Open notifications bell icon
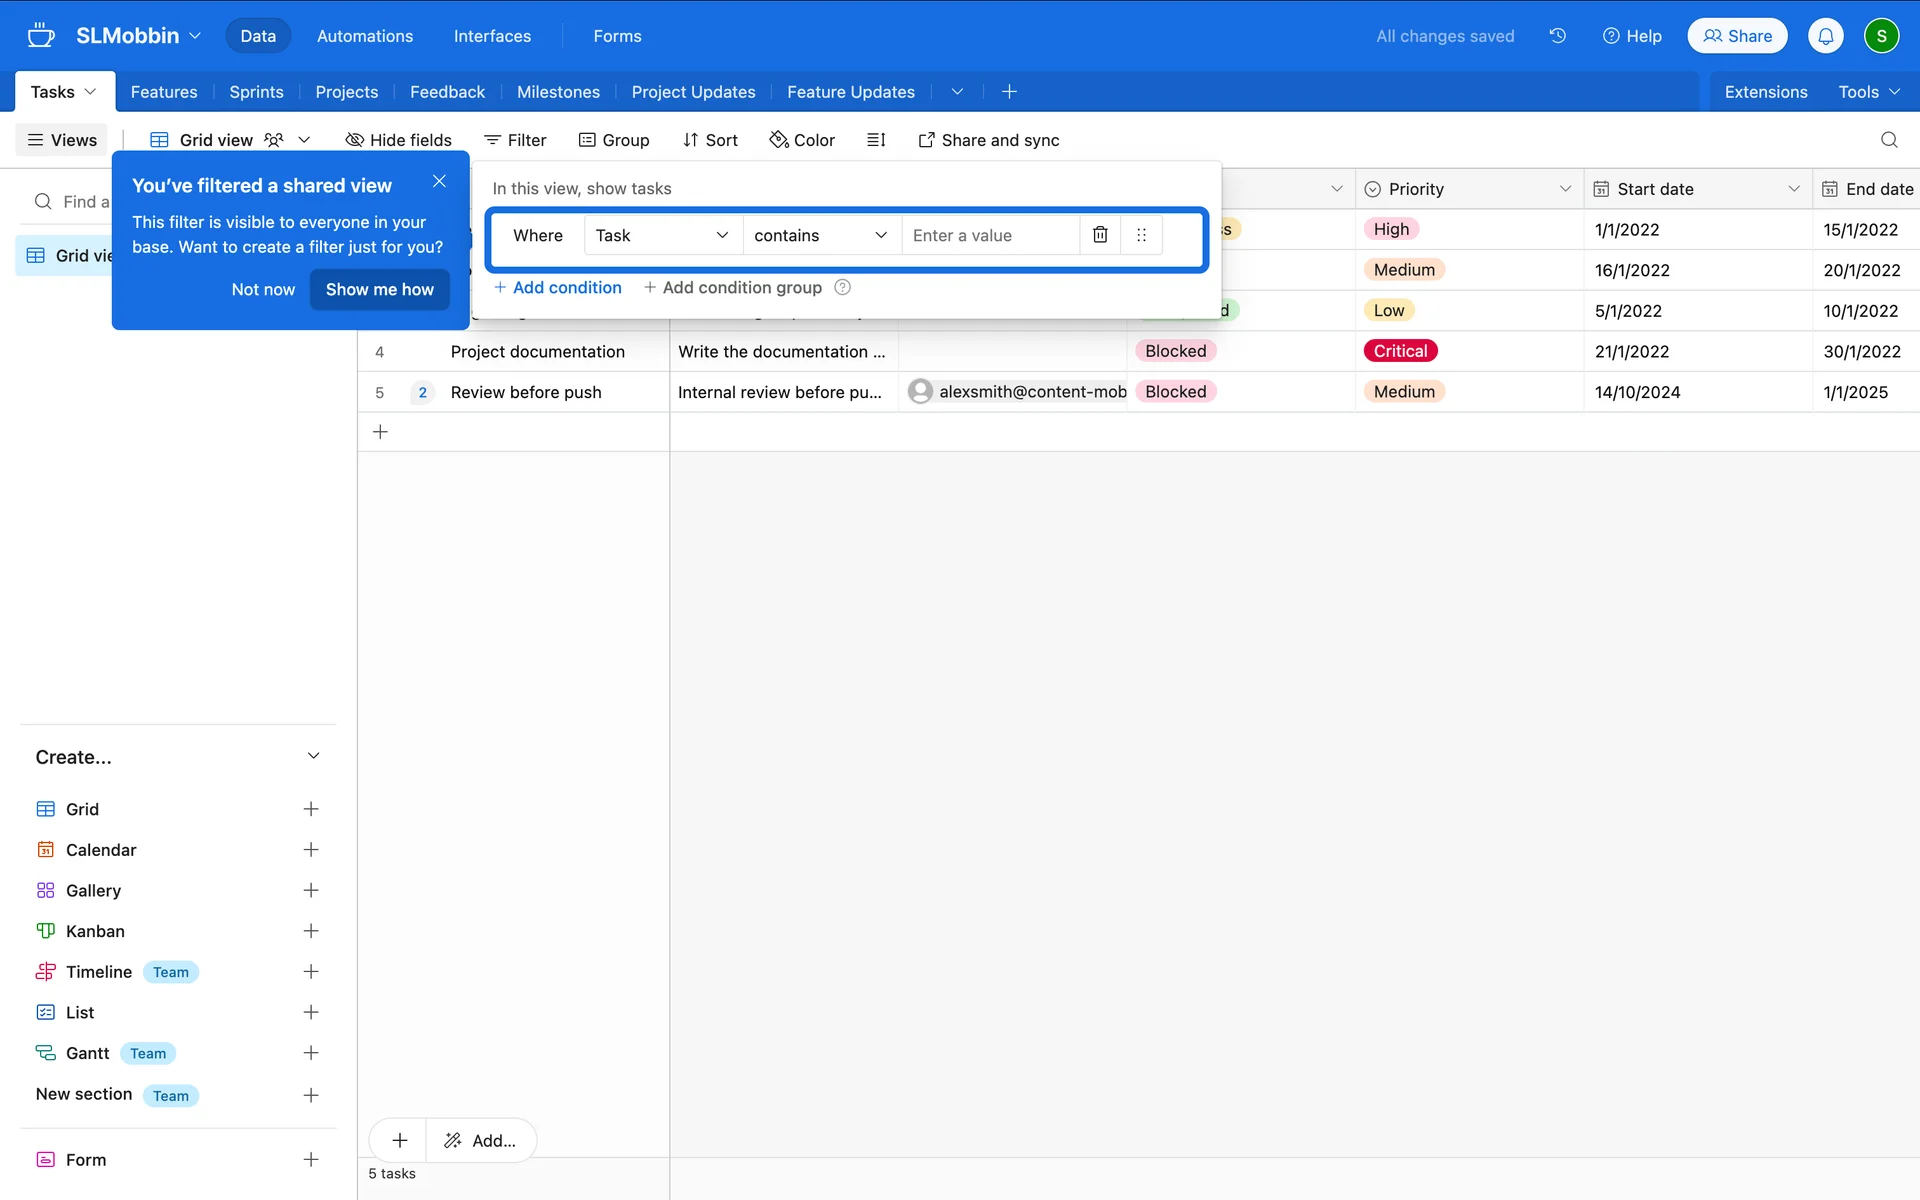 point(1825,36)
